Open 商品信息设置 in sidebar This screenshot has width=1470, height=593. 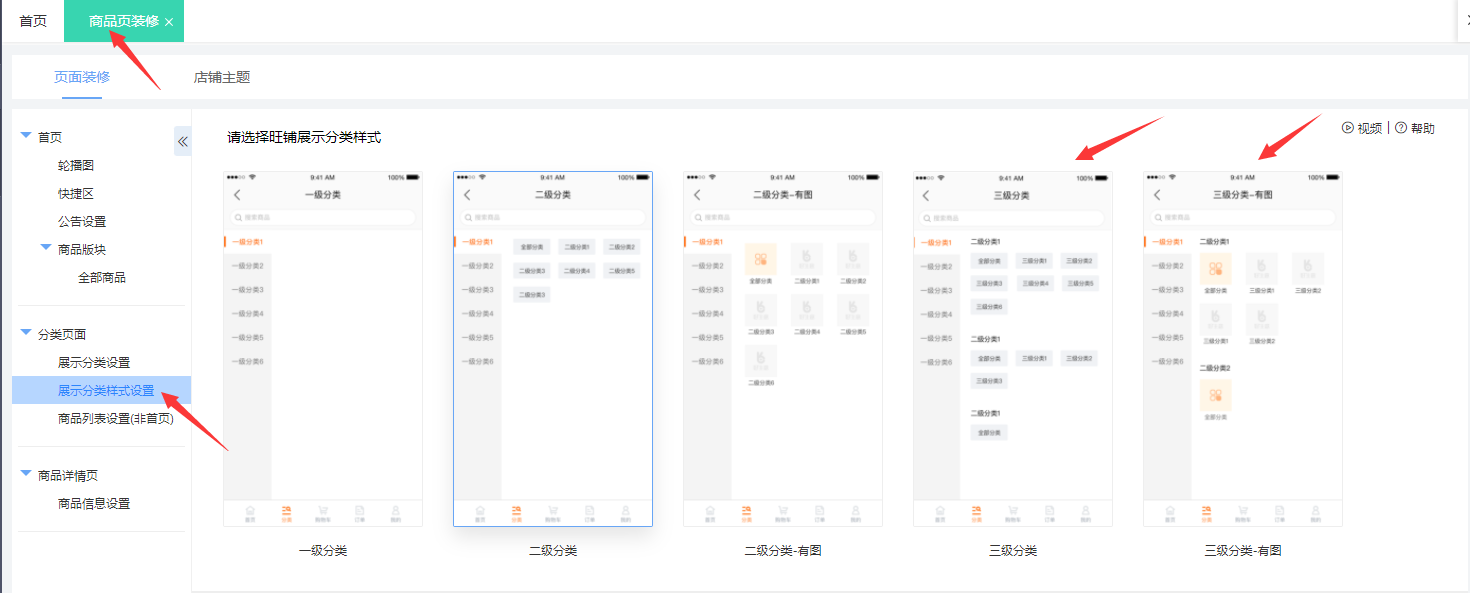94,503
